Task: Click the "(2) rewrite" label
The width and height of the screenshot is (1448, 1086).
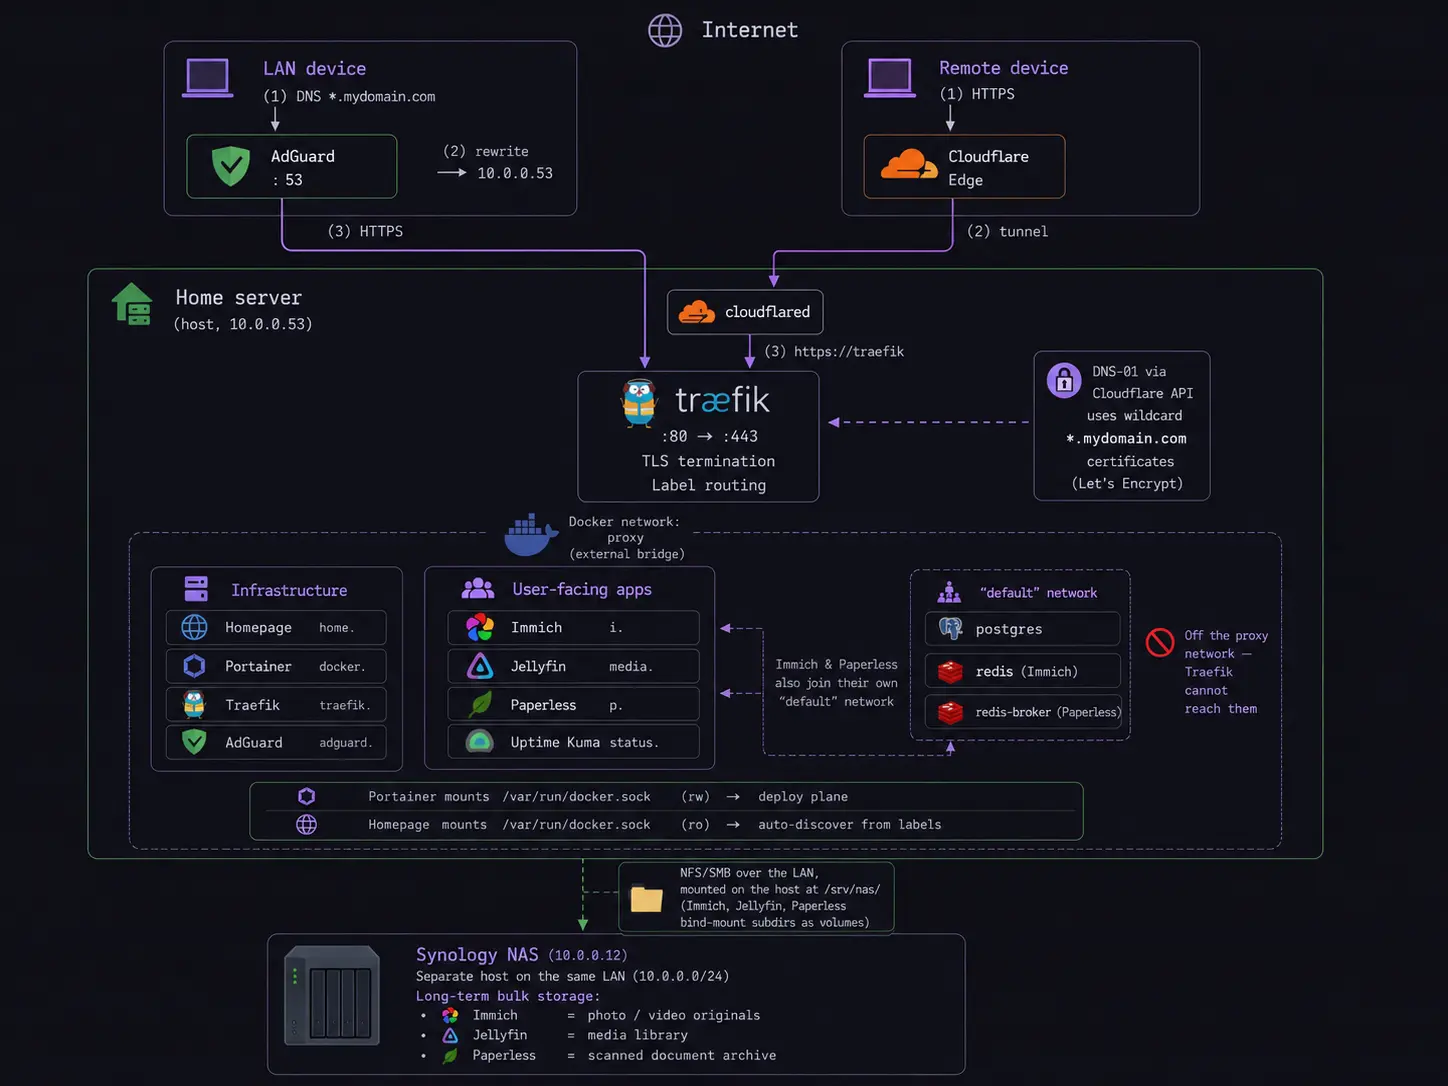Action: [486, 151]
